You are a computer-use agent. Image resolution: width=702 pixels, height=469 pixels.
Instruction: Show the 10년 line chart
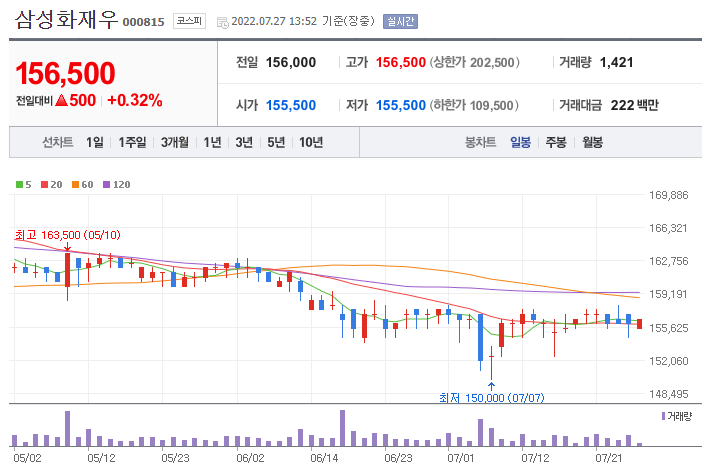tap(311, 142)
